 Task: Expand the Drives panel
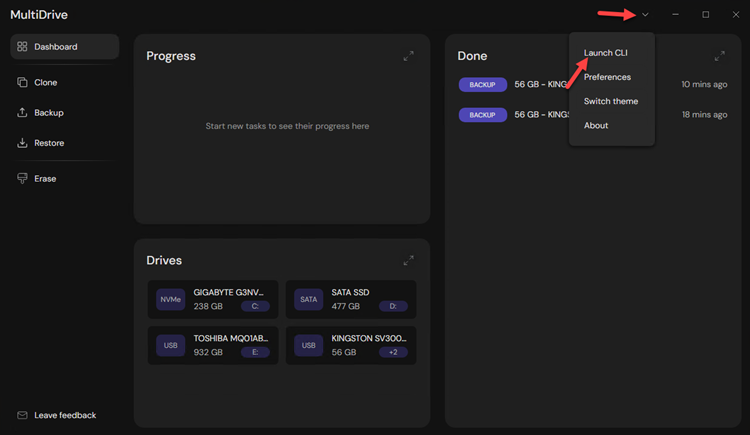pos(408,260)
